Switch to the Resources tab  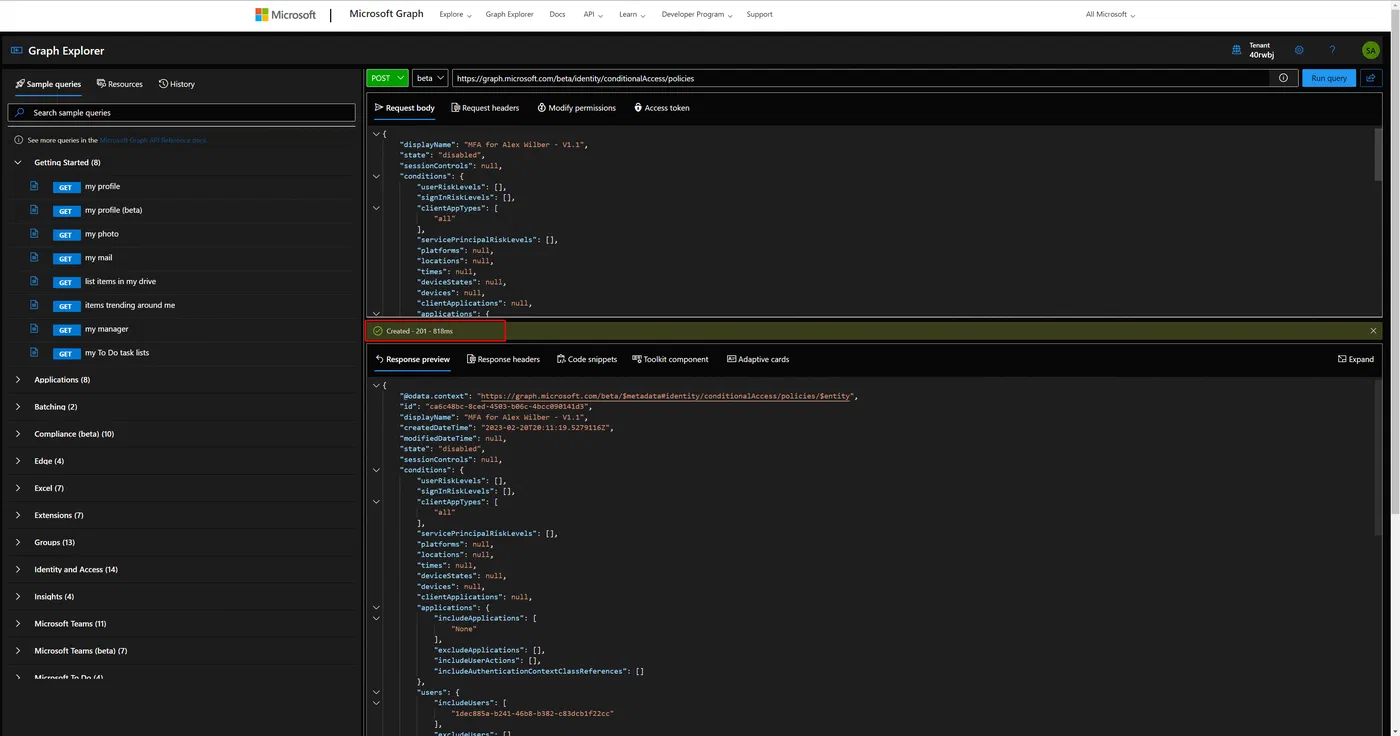(120, 84)
